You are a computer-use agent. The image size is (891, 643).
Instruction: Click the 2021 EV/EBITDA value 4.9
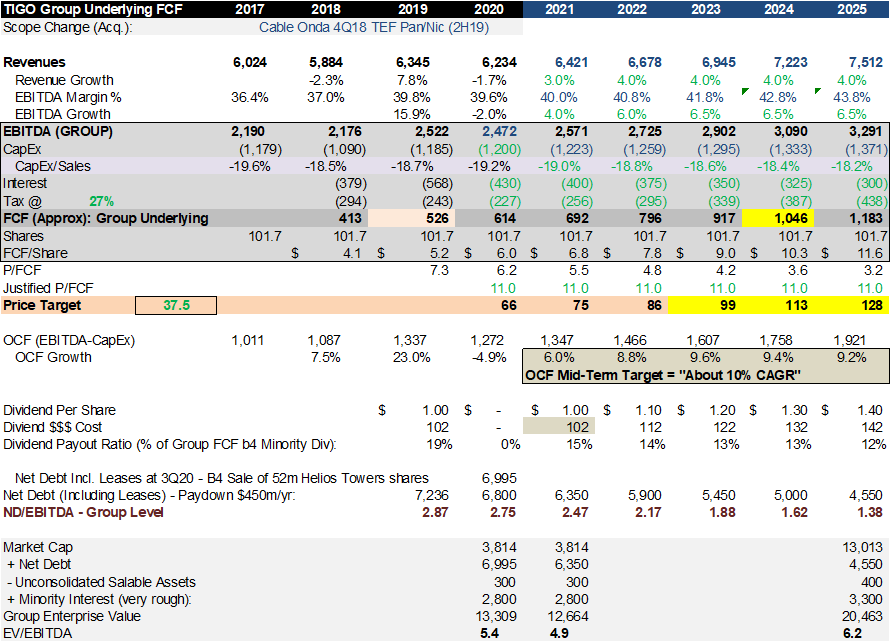coord(560,633)
